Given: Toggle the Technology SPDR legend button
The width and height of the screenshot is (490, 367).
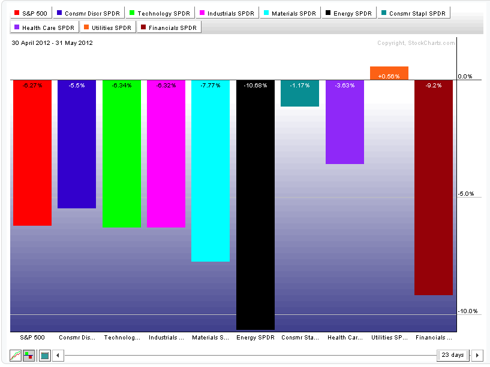Looking at the screenshot, I should tap(160, 13).
